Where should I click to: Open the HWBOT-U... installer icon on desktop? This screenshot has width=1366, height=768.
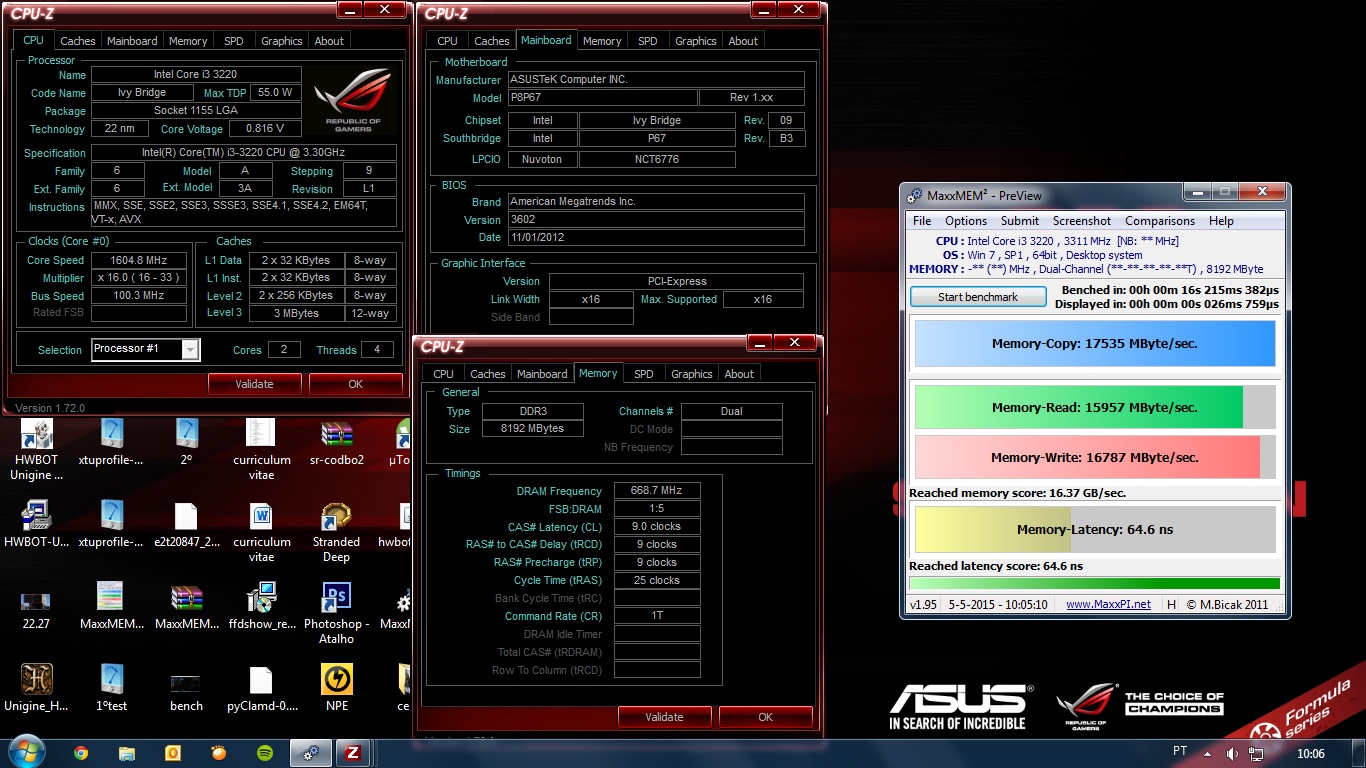[x=36, y=525]
